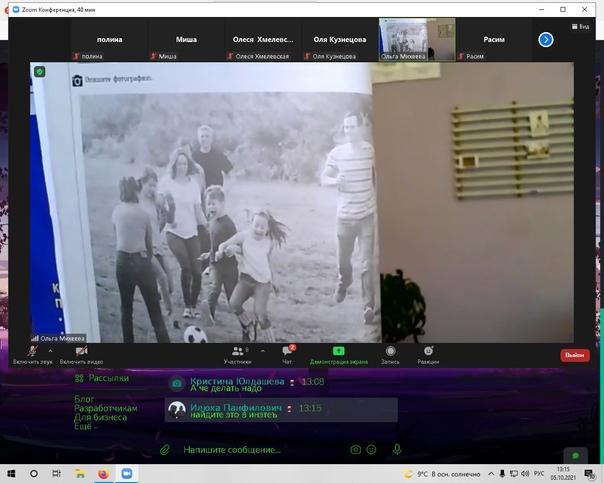Image resolution: width=604 pixels, height=483 pixels.
Task: Expand audio options arrow next to microphone
Action: [x=50, y=351]
